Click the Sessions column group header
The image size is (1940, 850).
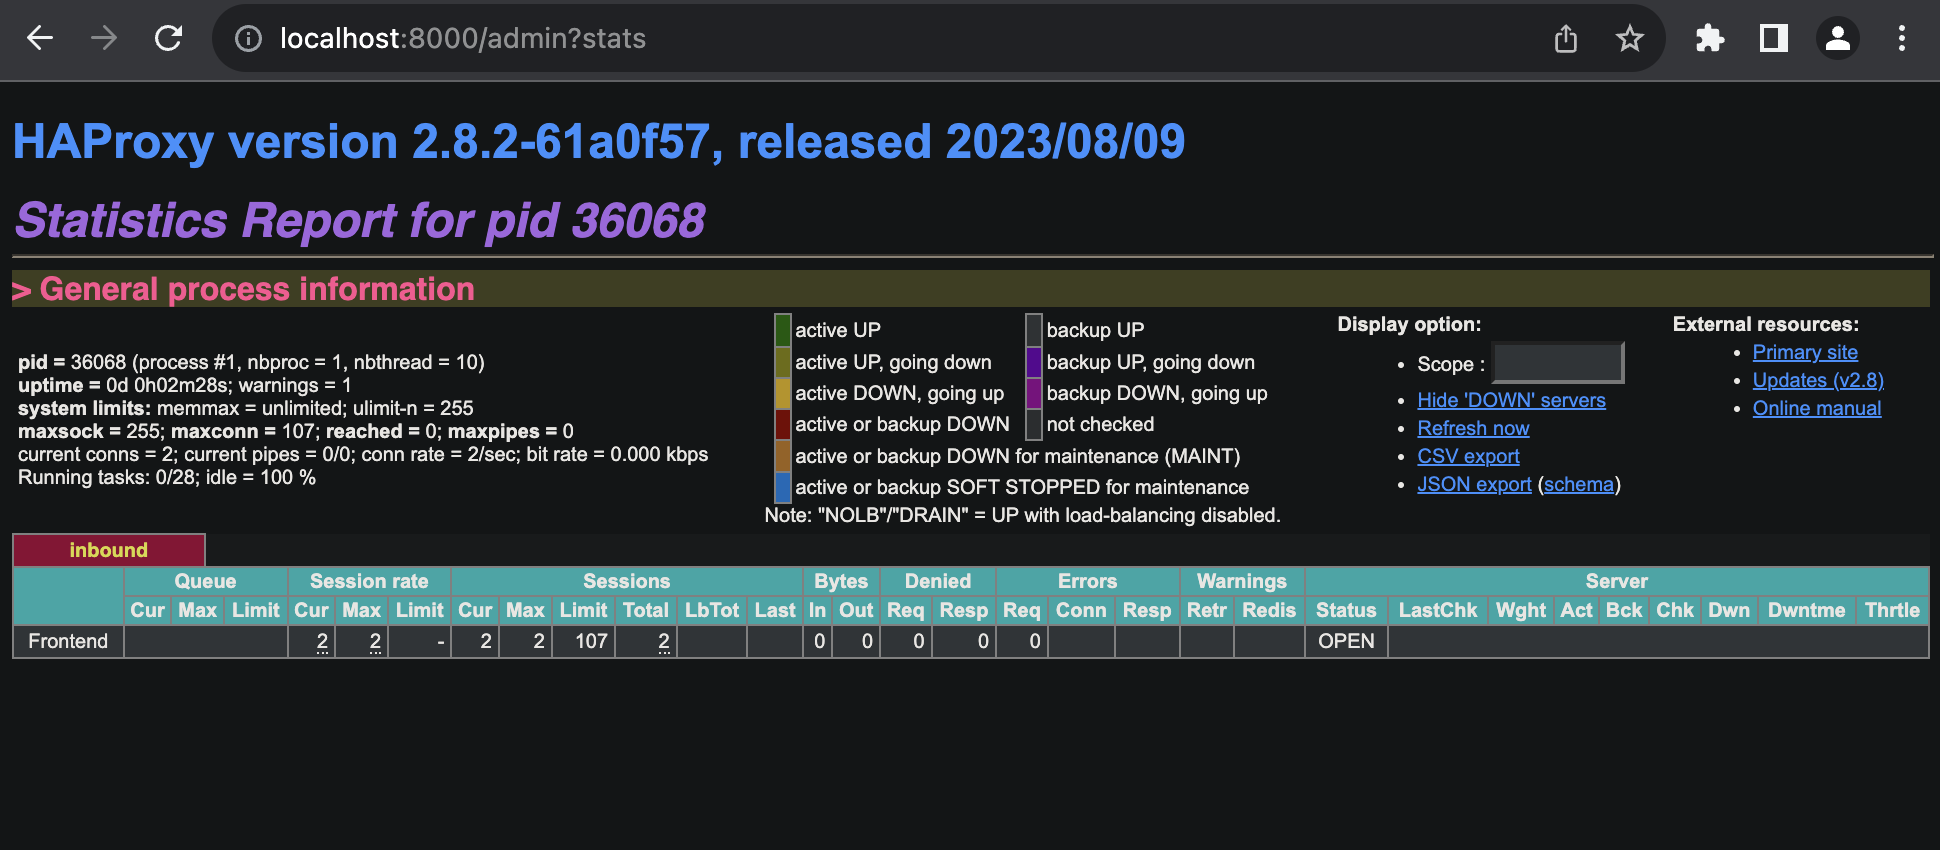[627, 581]
